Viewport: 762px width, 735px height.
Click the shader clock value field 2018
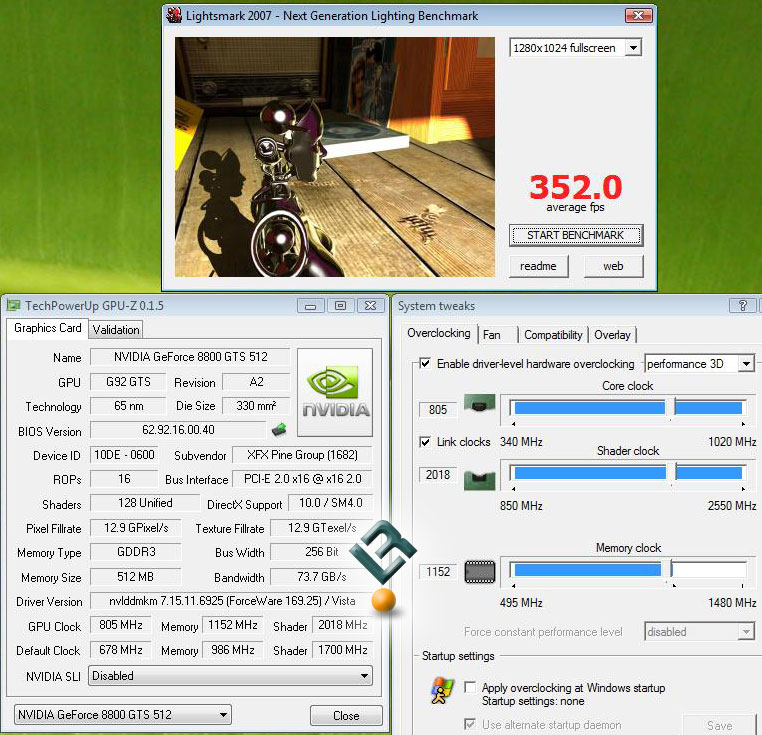[438, 474]
